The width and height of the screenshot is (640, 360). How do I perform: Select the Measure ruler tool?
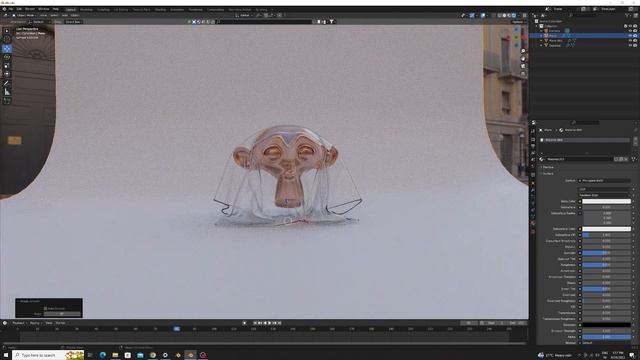pyautogui.click(x=7, y=92)
